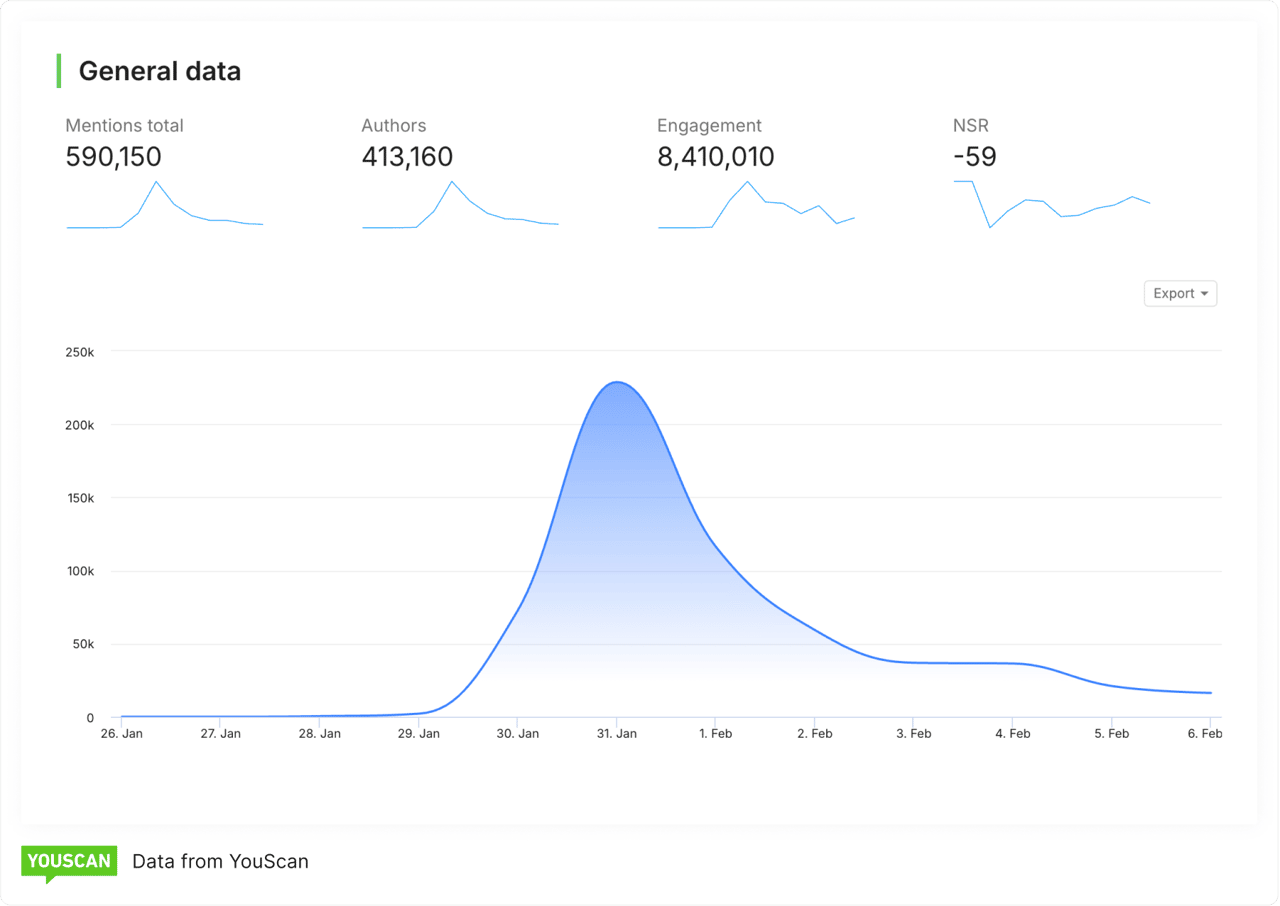Click the 26. Jan x-axis label

click(122, 734)
